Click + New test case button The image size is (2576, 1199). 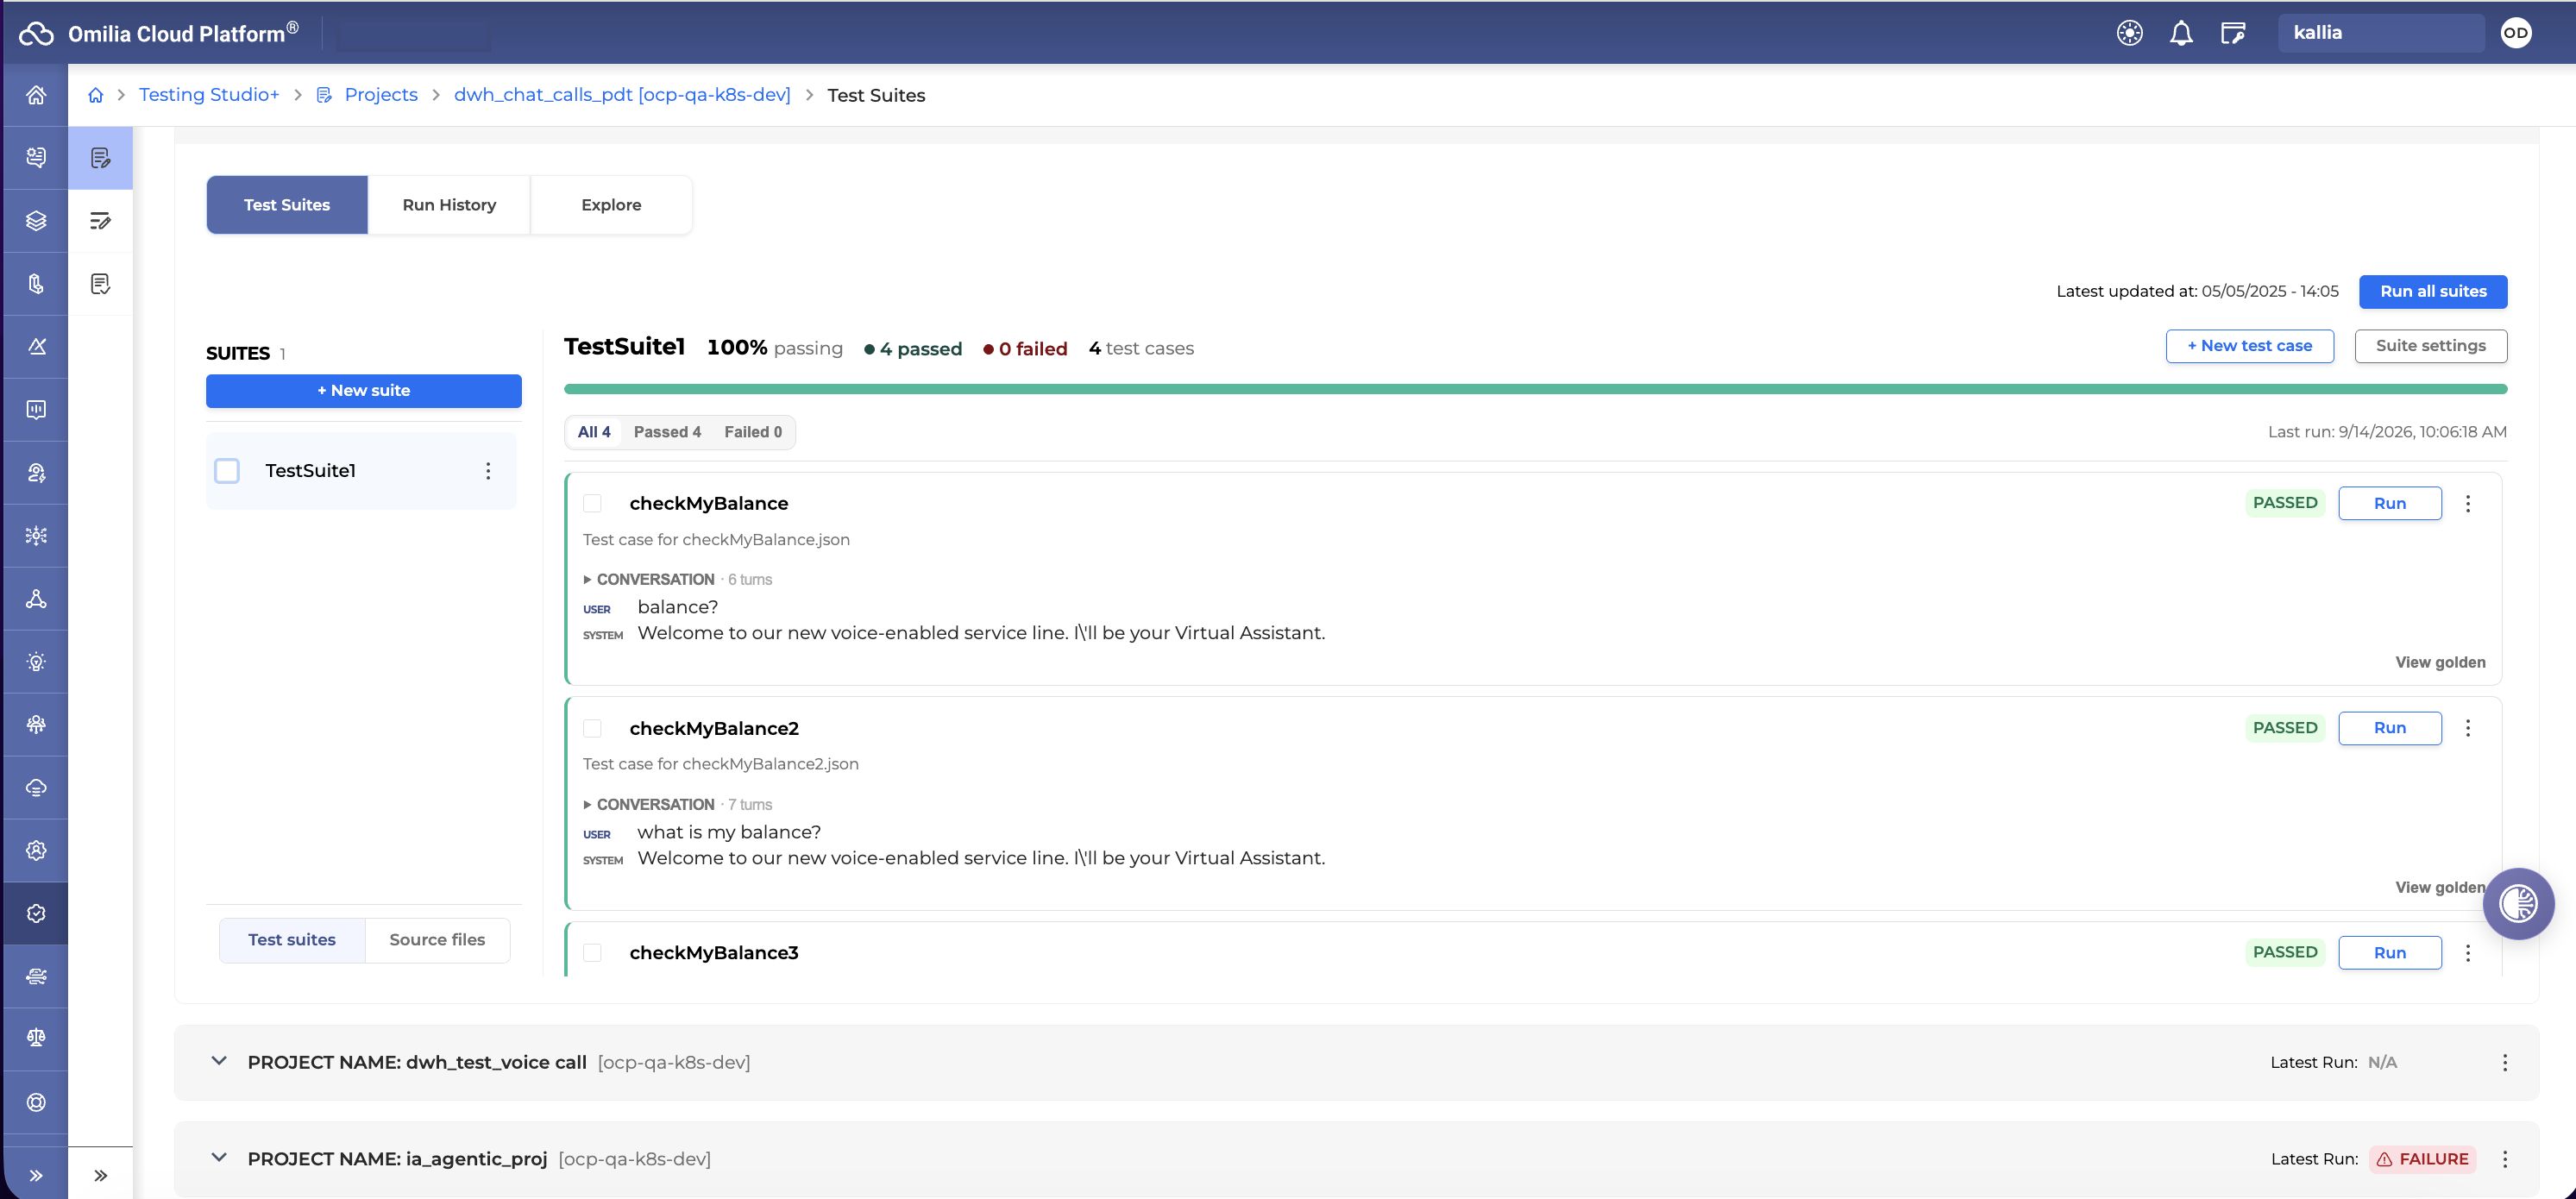(2250, 346)
